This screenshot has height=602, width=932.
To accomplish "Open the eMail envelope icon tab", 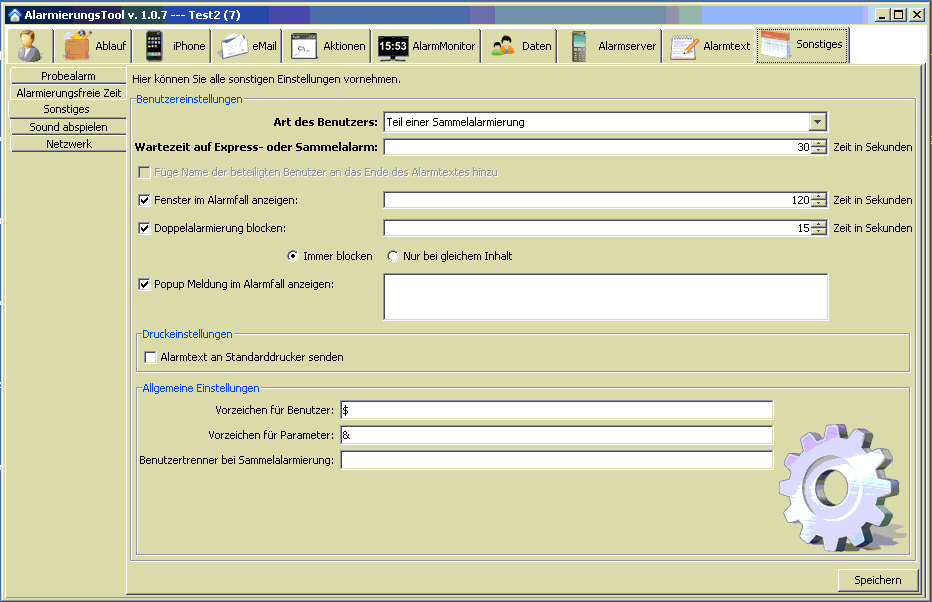I will point(248,46).
